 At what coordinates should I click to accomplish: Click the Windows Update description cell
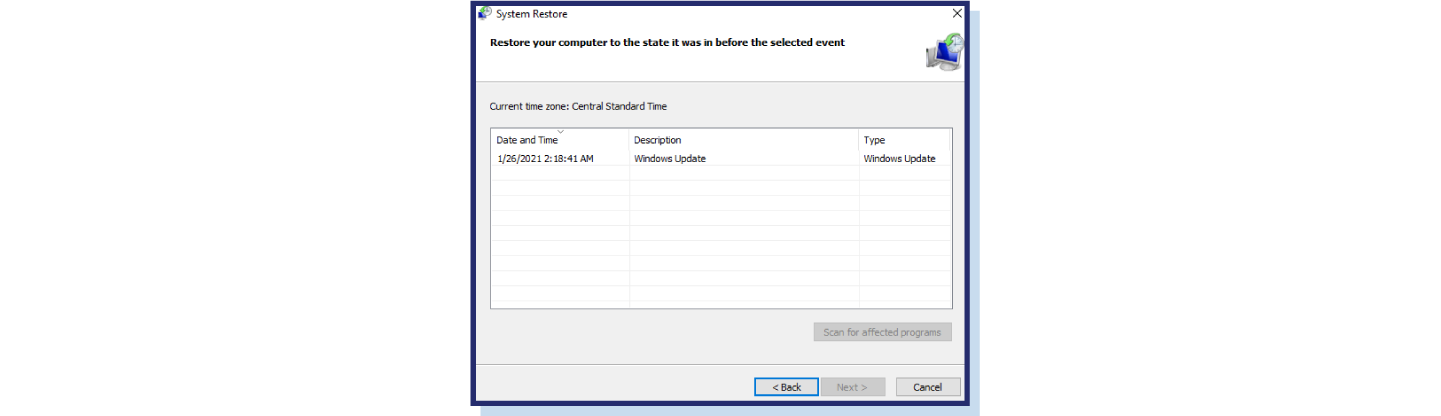669,158
